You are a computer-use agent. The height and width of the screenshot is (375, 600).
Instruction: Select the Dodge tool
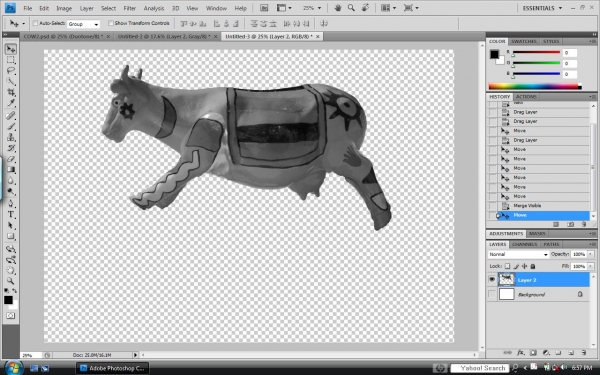coord(11,191)
